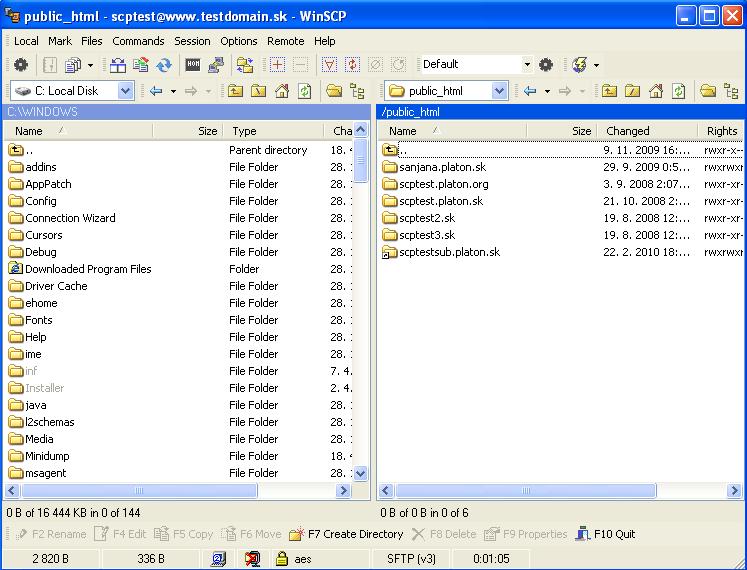Viewport: 747px width, 570px height.
Task: Open the Files menu
Action: click(91, 41)
